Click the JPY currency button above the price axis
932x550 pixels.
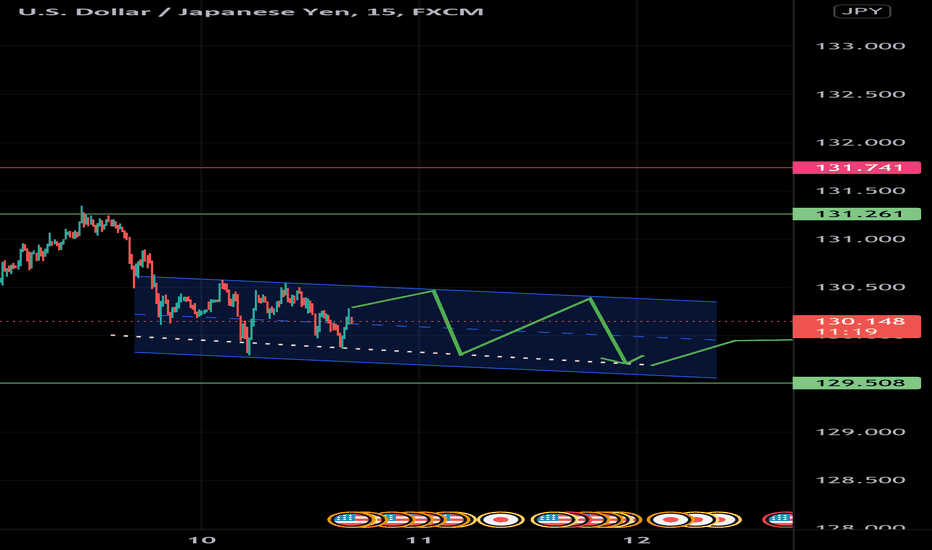point(862,11)
